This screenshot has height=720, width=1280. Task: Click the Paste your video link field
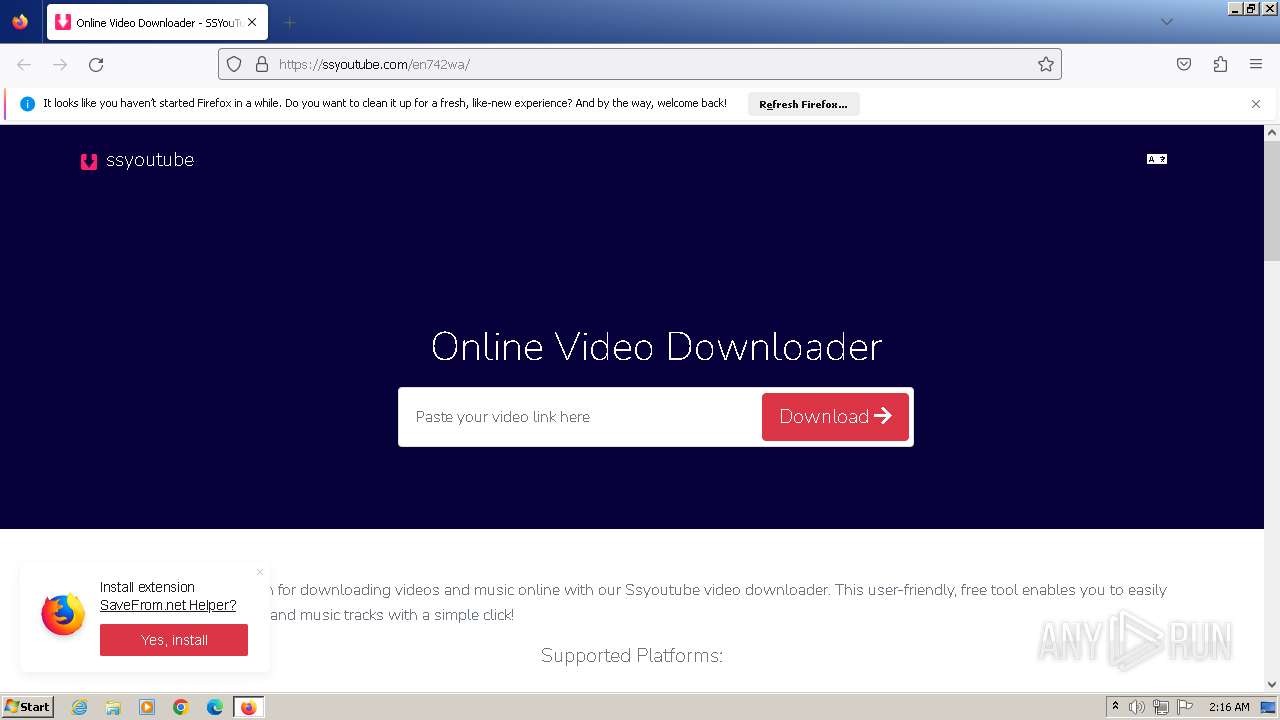click(x=580, y=417)
